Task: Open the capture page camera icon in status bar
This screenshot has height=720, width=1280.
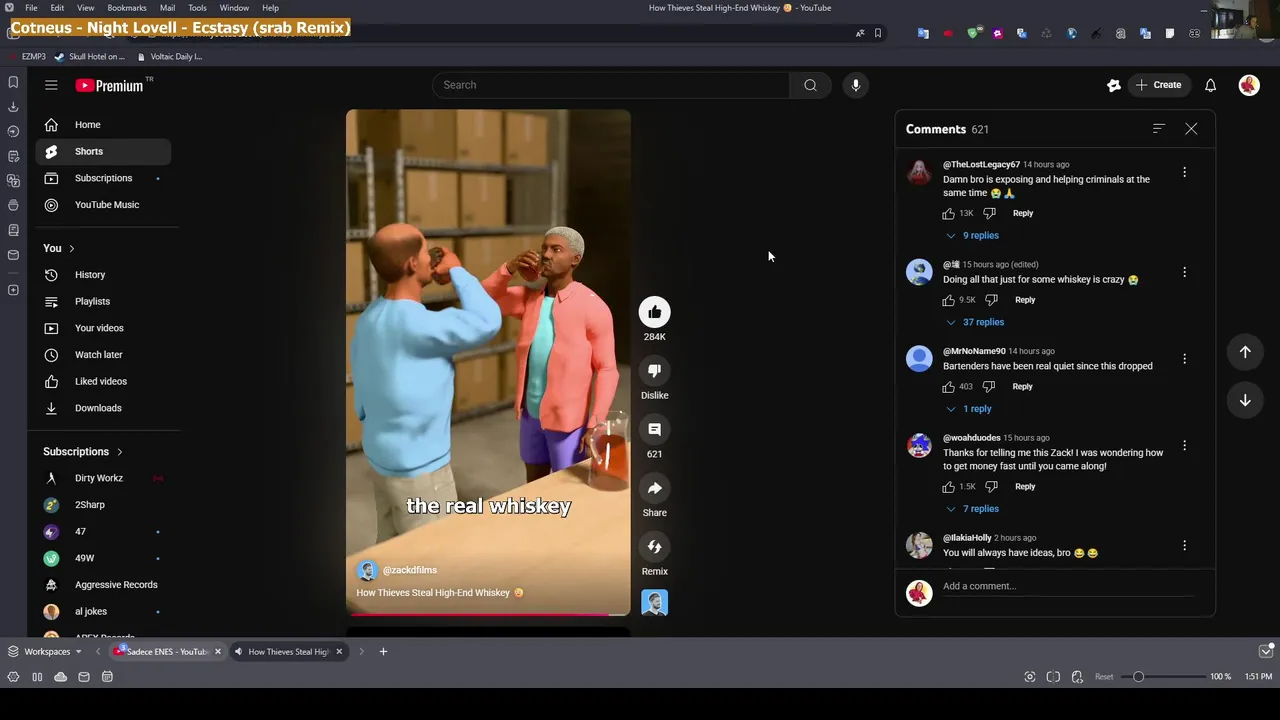Action: (x=1030, y=677)
